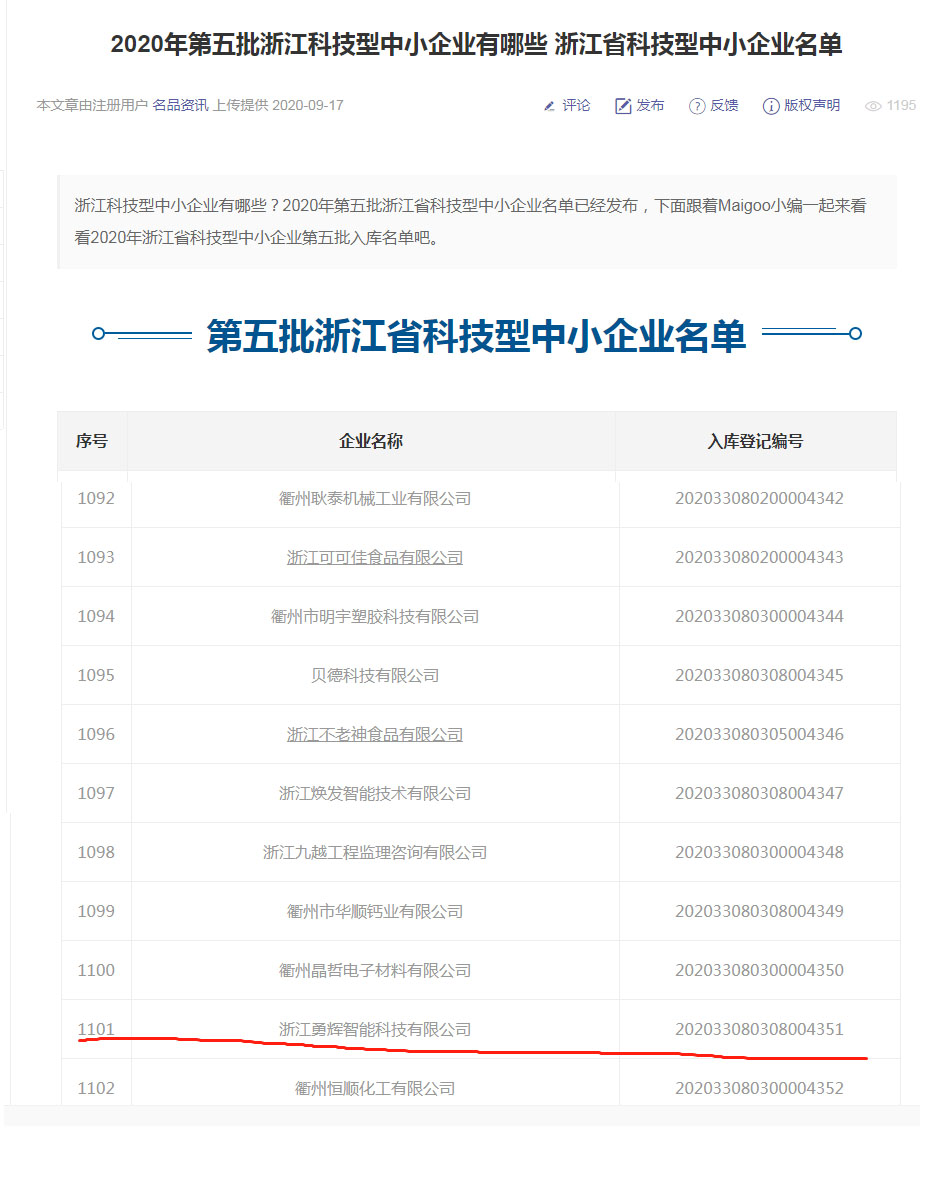
Task: Click the upload date 2020-09-17
Action: click(308, 105)
